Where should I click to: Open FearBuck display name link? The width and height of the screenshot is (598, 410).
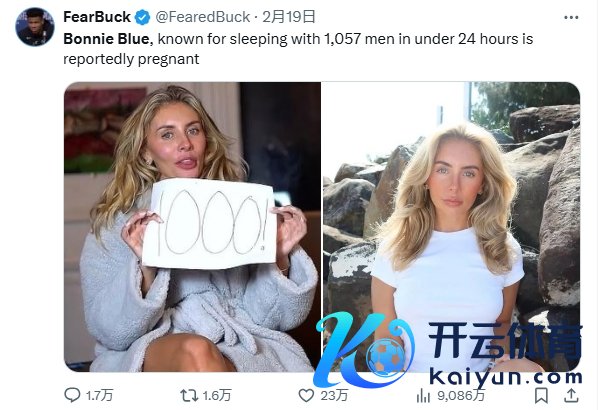click(97, 17)
